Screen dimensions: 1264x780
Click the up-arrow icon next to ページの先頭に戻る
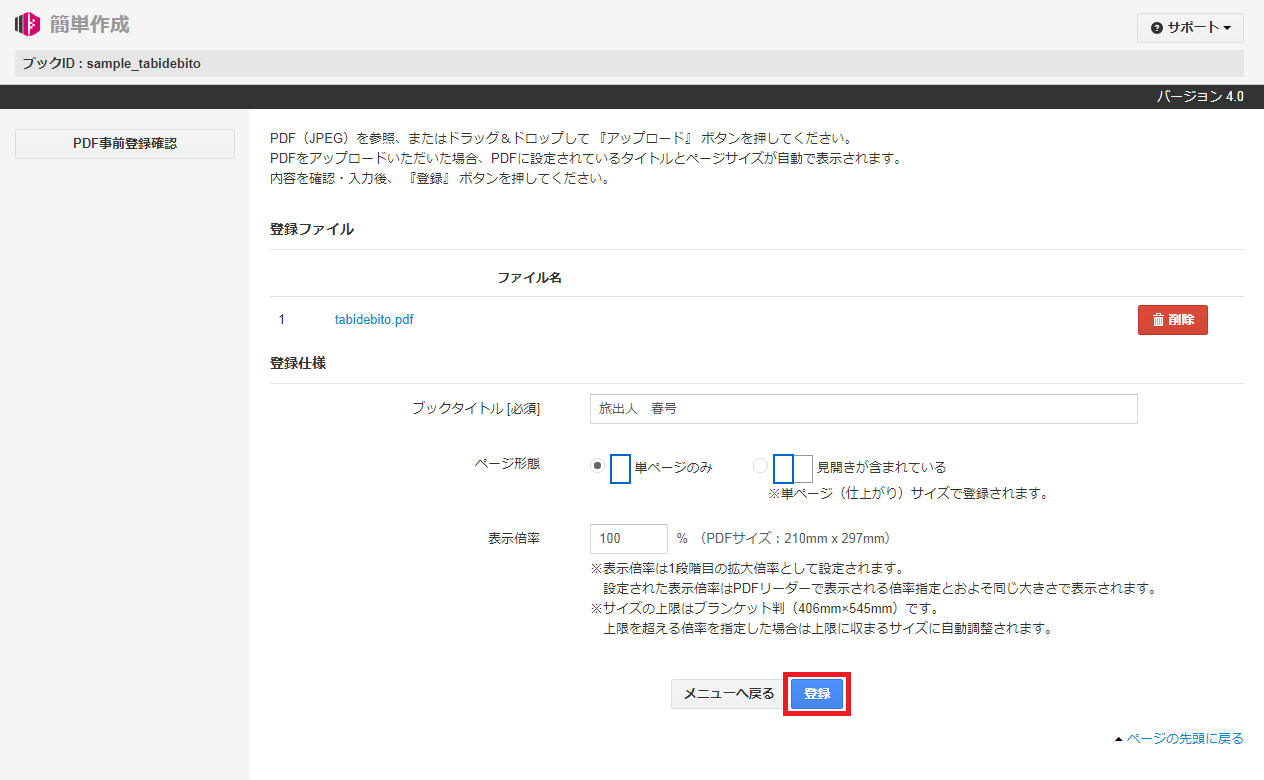1117,737
